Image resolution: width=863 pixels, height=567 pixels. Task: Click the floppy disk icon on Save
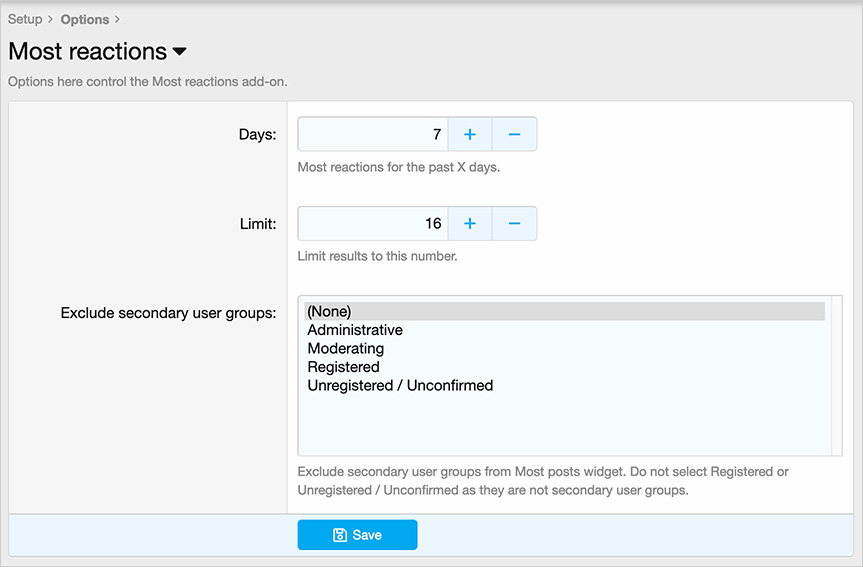(339, 535)
